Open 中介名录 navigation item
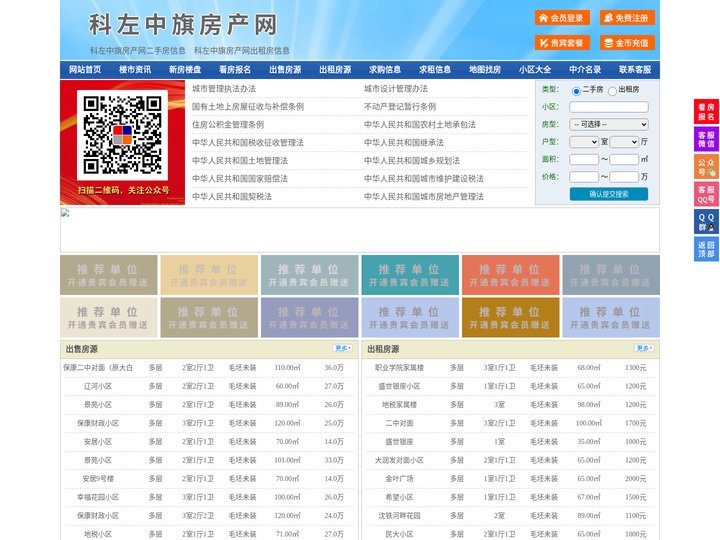Image resolution: width=720 pixels, height=540 pixels. 585,70
